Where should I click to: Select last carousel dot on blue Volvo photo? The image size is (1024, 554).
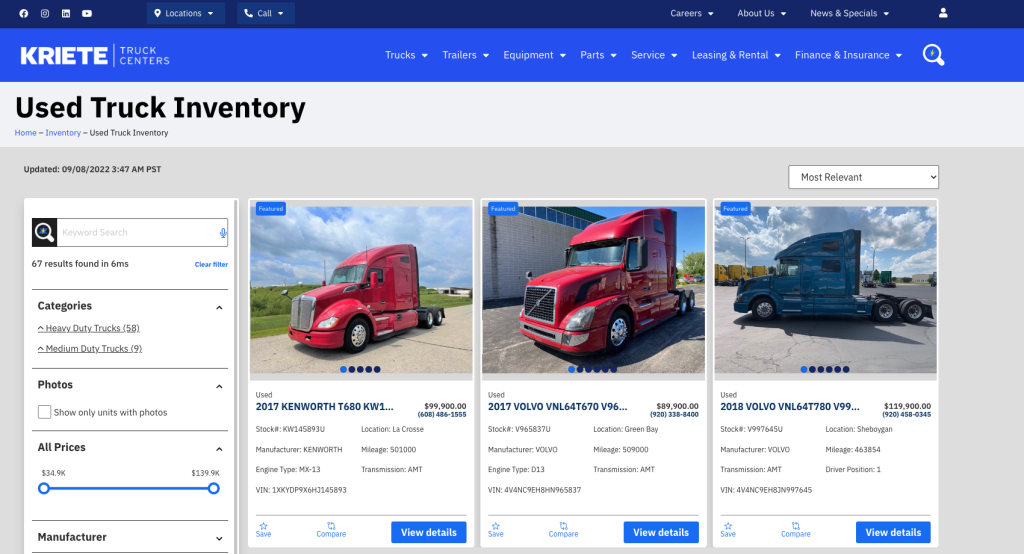(846, 369)
